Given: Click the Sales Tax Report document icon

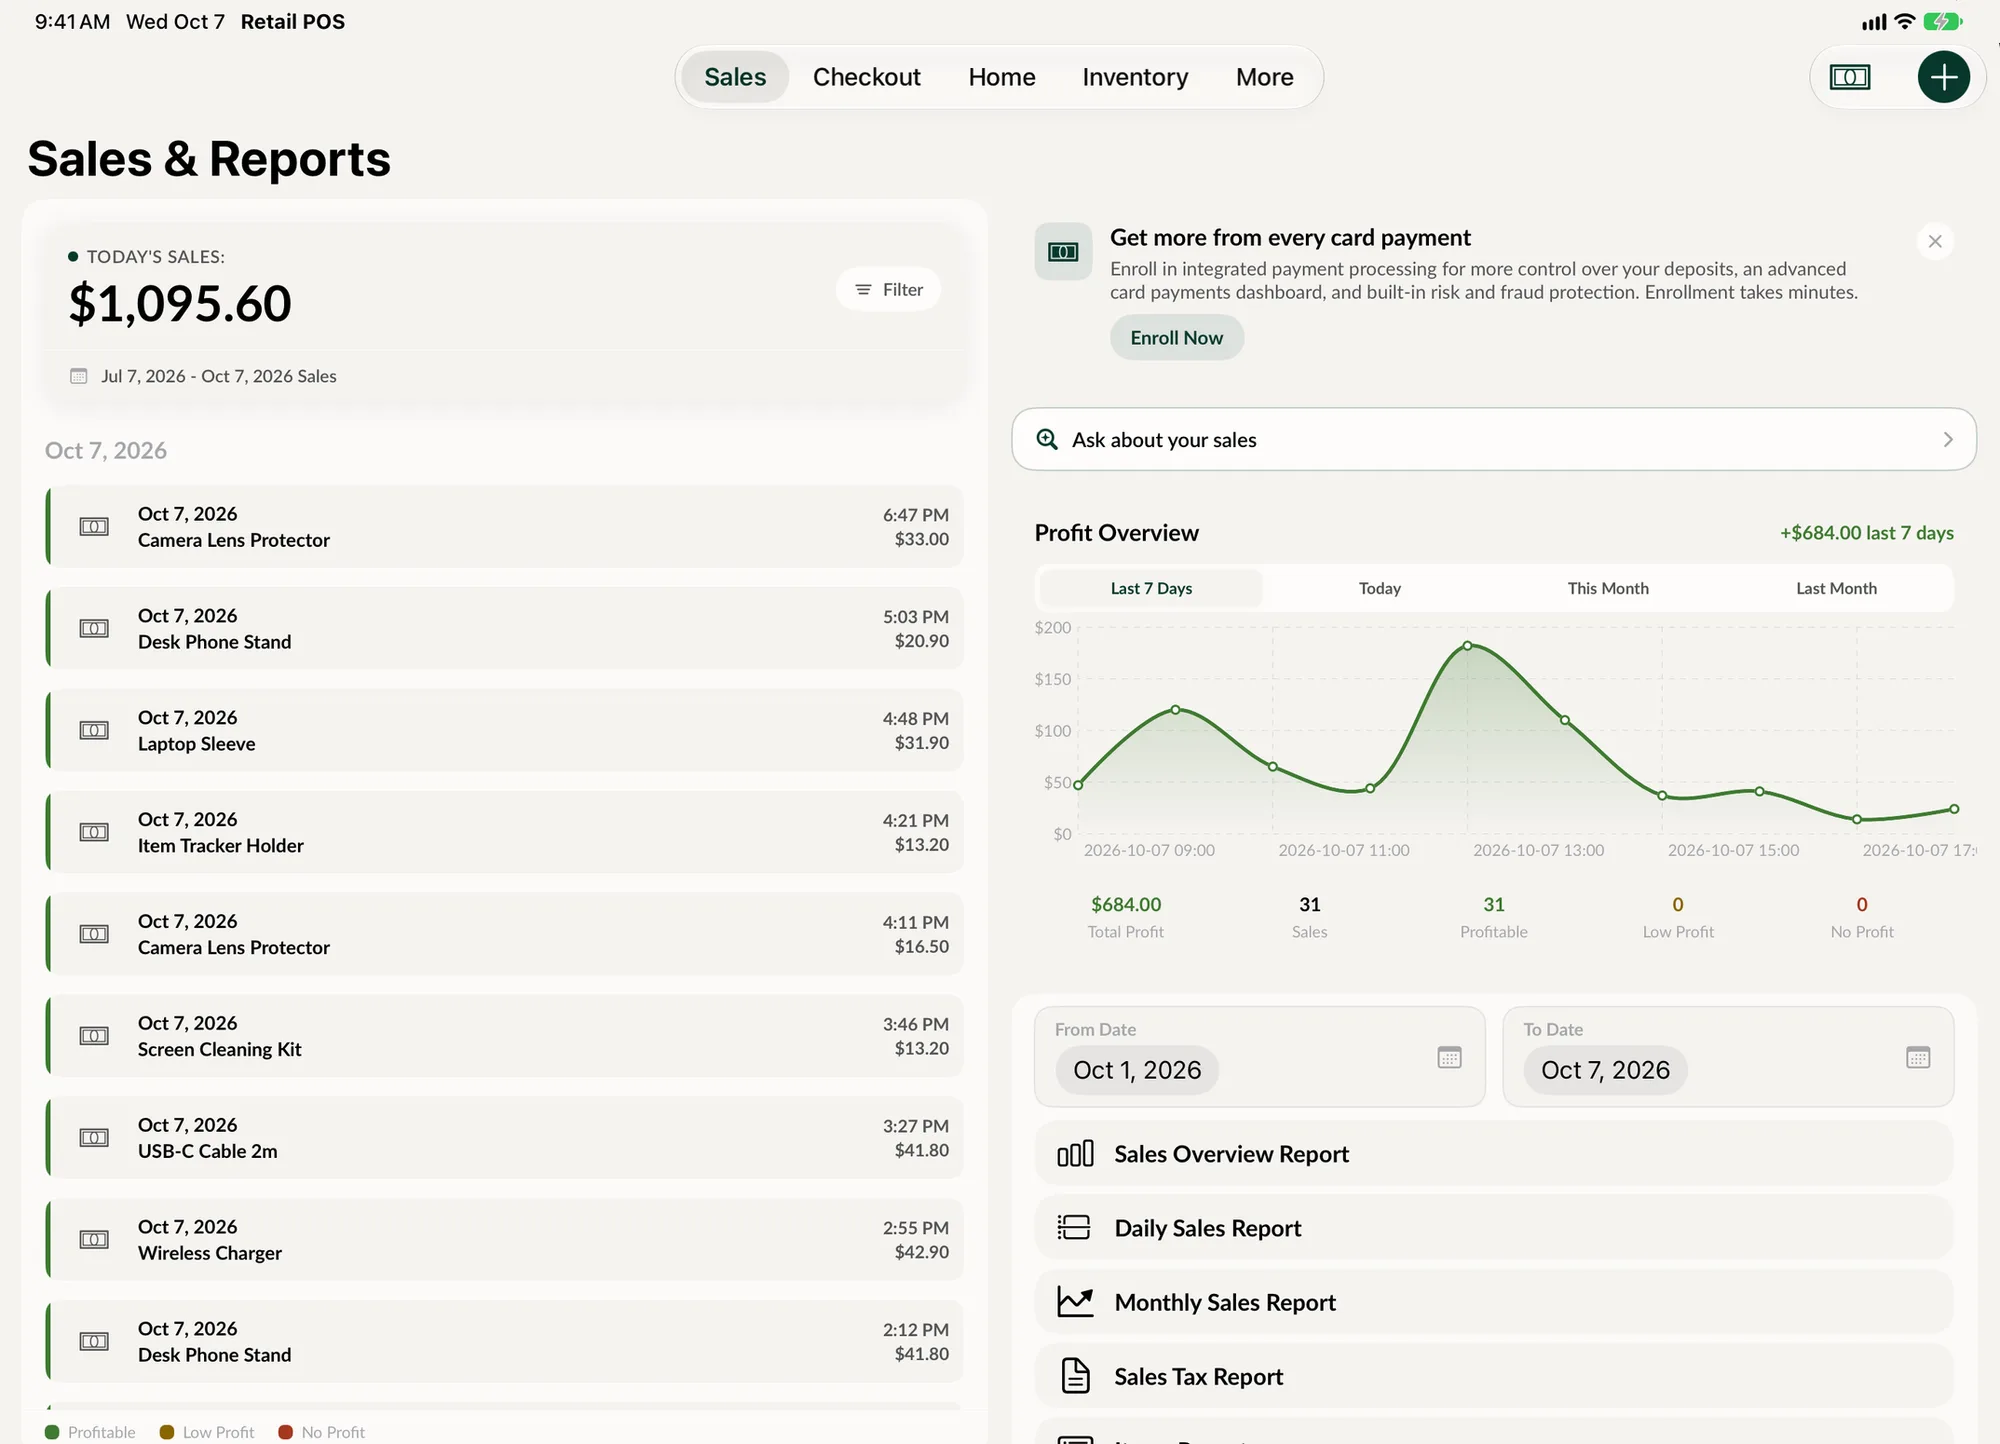Looking at the screenshot, I should [x=1075, y=1376].
